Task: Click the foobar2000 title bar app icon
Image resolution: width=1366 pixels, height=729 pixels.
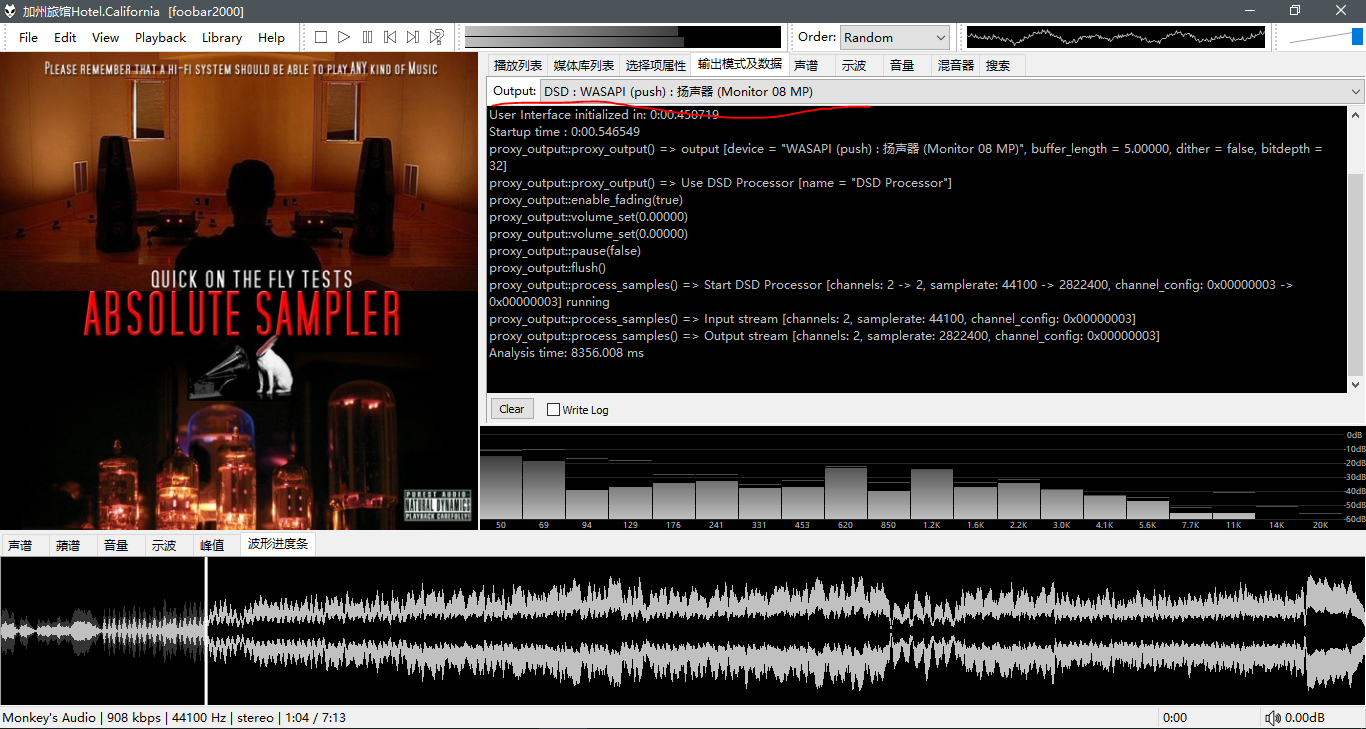Action: tap(11, 11)
